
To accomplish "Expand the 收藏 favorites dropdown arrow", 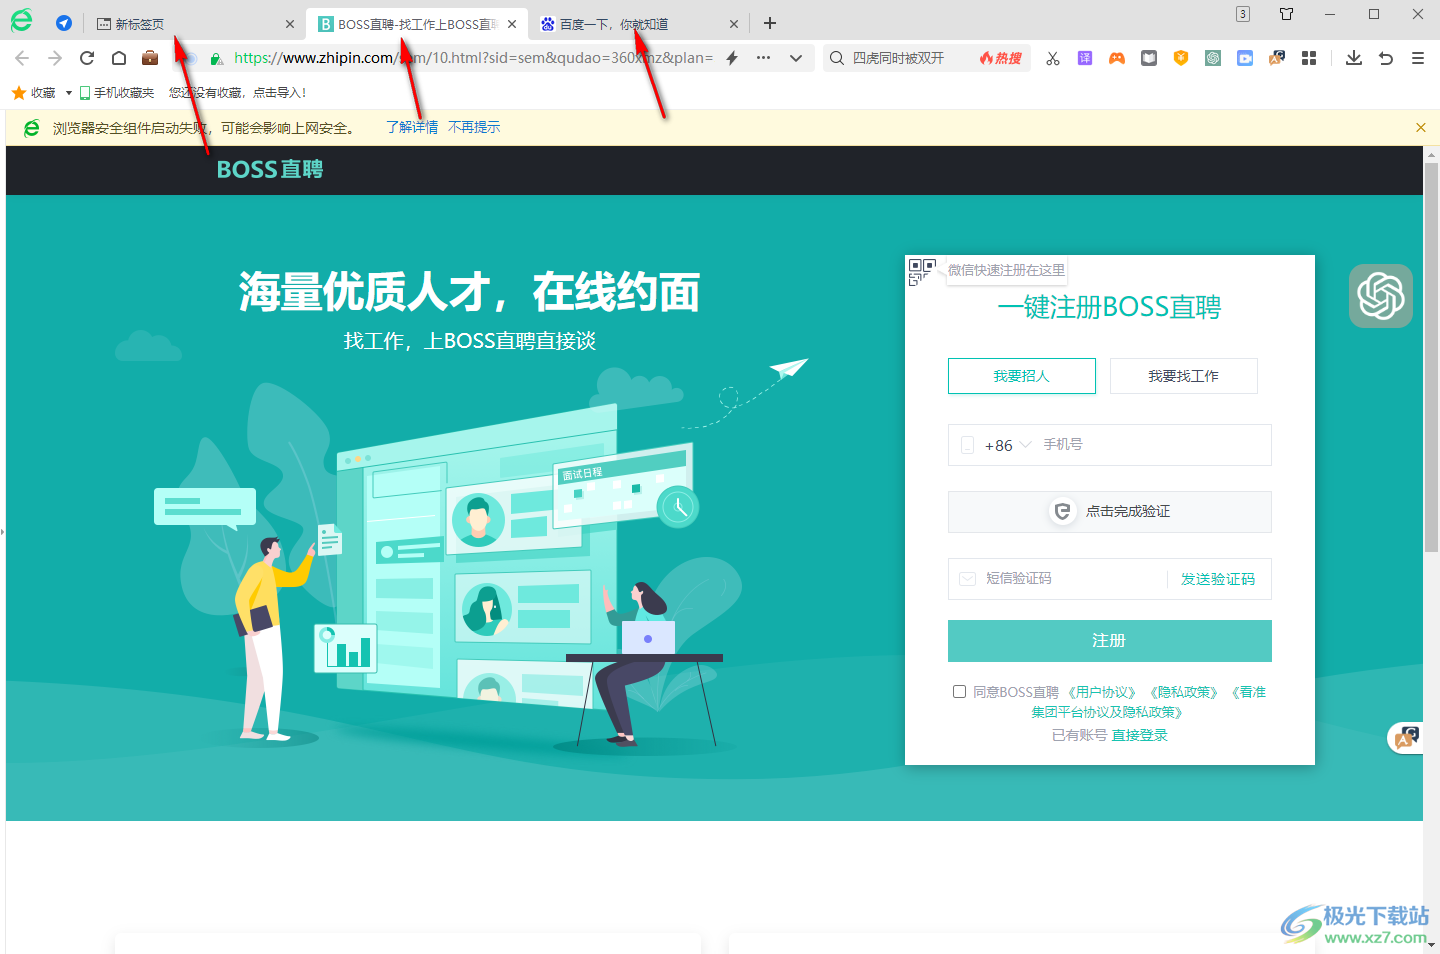I will point(68,93).
